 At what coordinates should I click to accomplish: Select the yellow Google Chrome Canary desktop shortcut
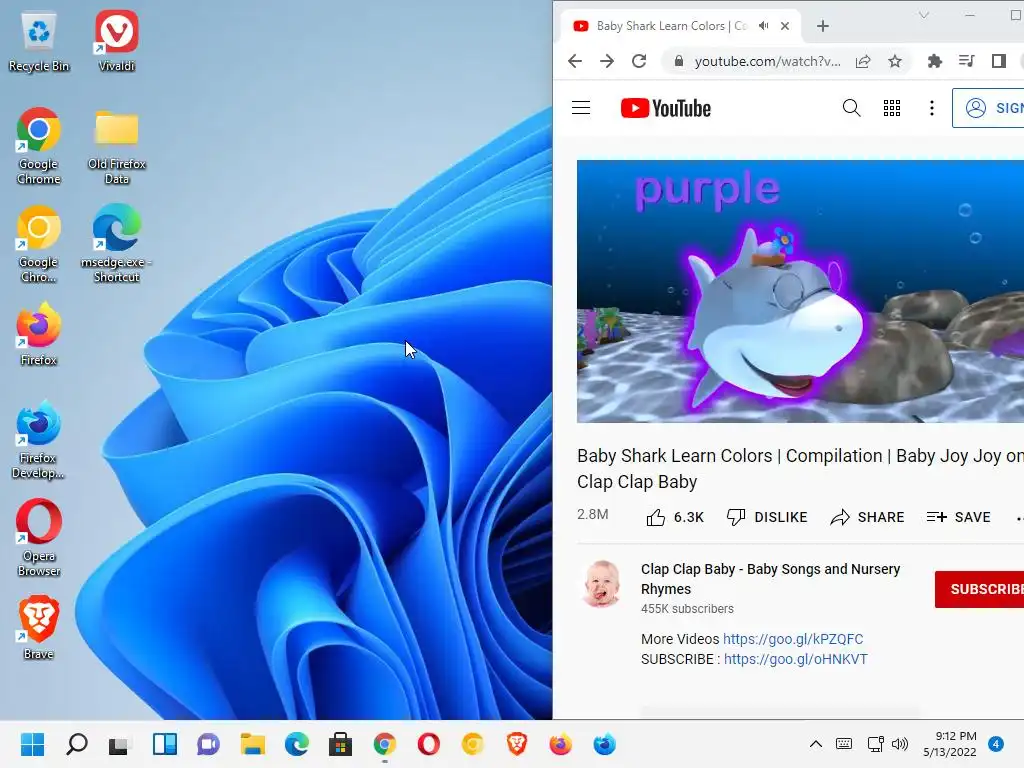[39, 245]
